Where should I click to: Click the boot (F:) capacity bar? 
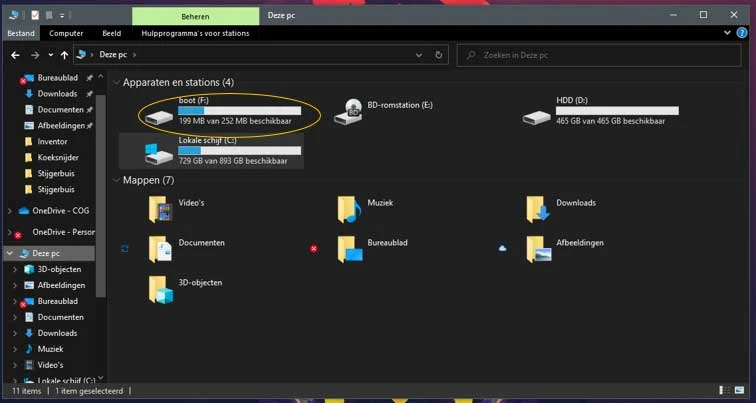click(x=240, y=111)
